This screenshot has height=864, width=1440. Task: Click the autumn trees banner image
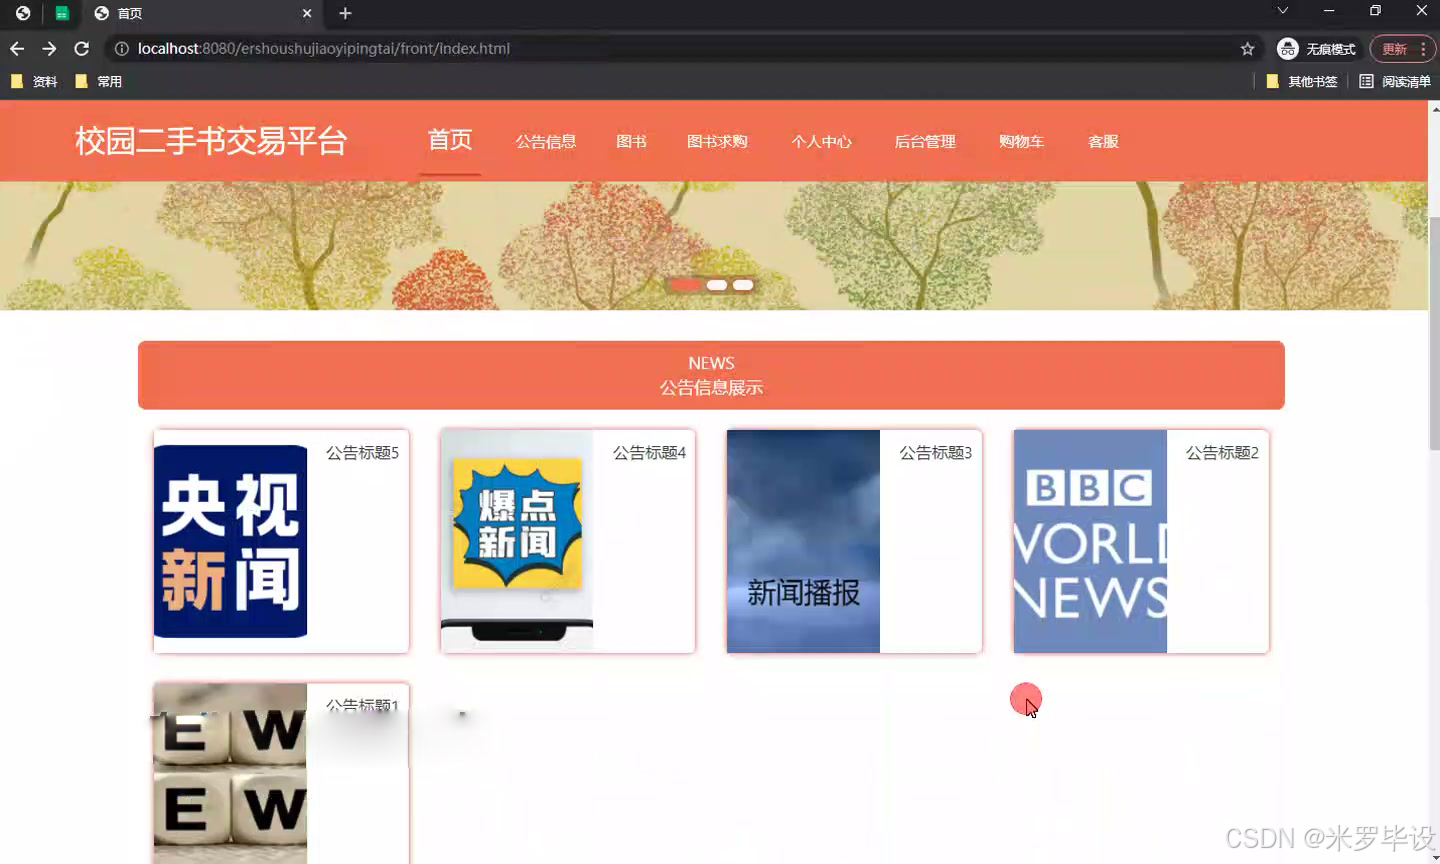coord(714,245)
